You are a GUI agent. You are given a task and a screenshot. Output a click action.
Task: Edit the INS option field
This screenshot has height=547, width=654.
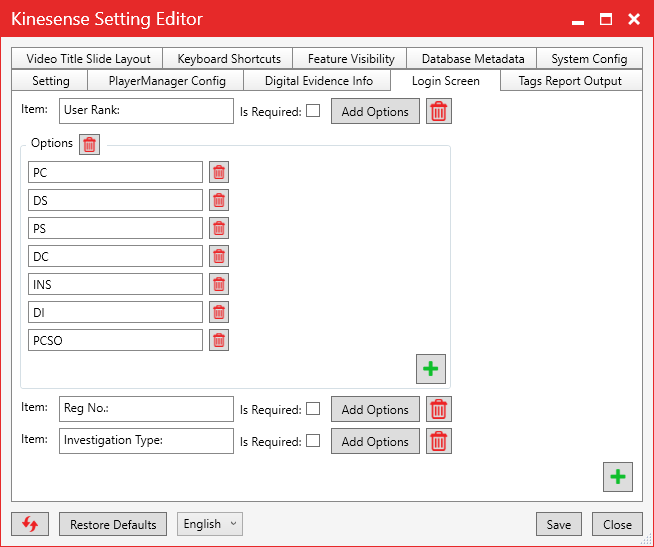[x=116, y=284]
